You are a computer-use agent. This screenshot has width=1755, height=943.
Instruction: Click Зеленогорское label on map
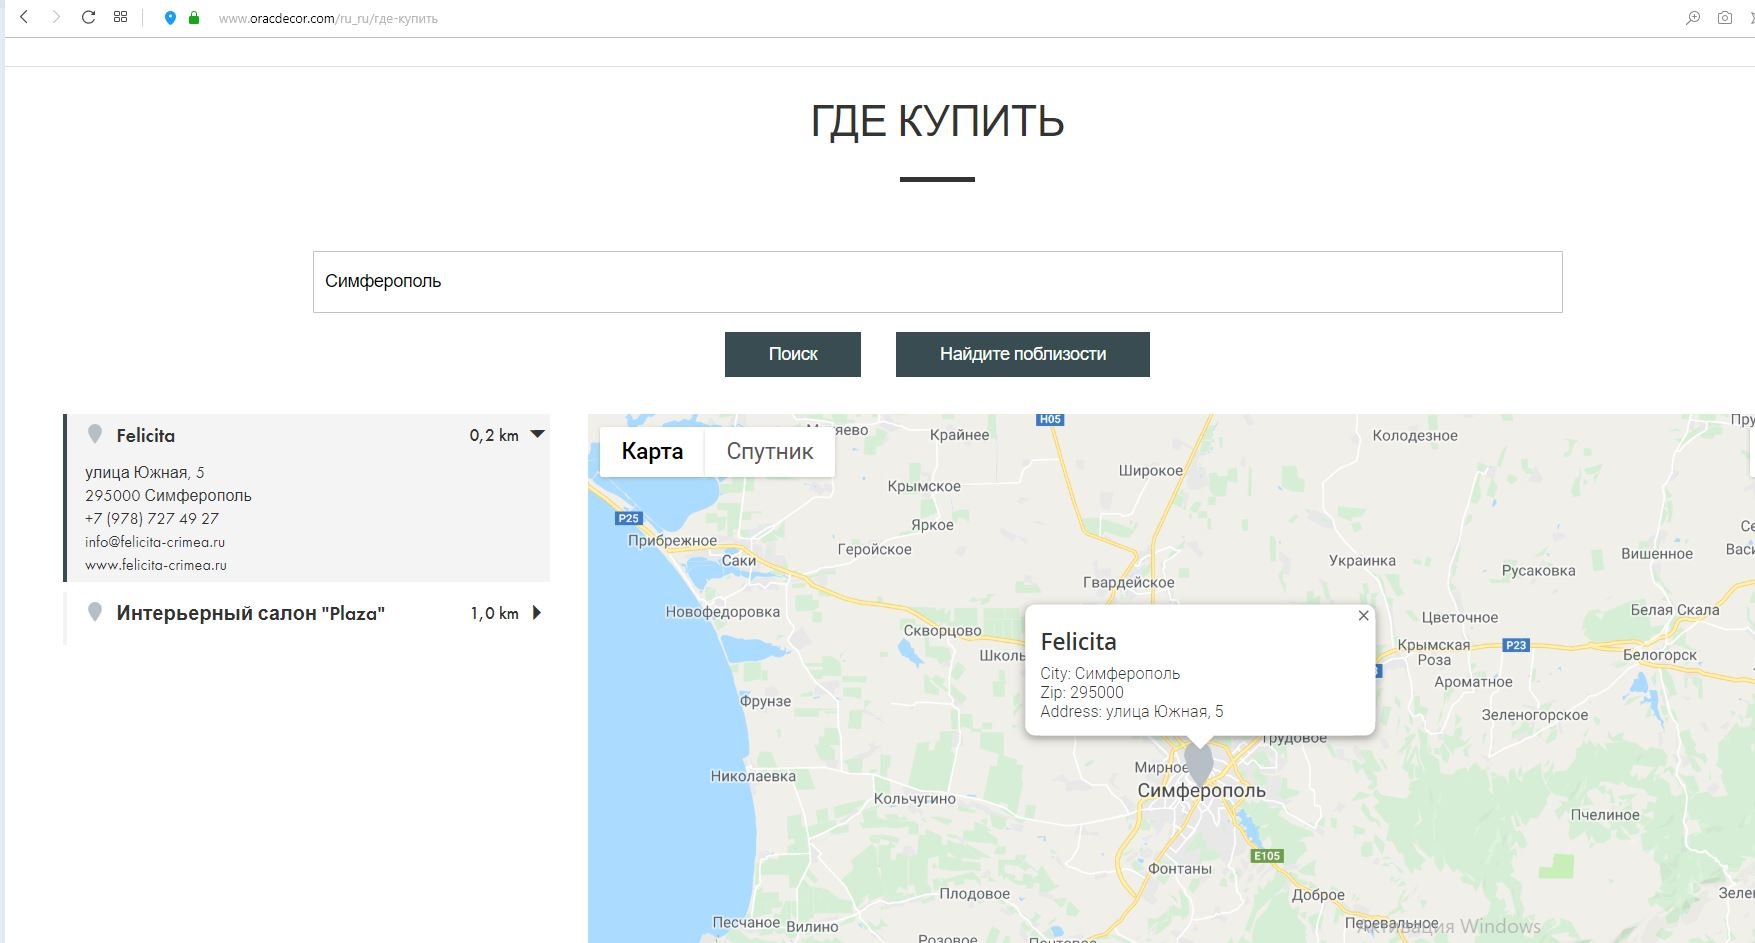point(1535,715)
